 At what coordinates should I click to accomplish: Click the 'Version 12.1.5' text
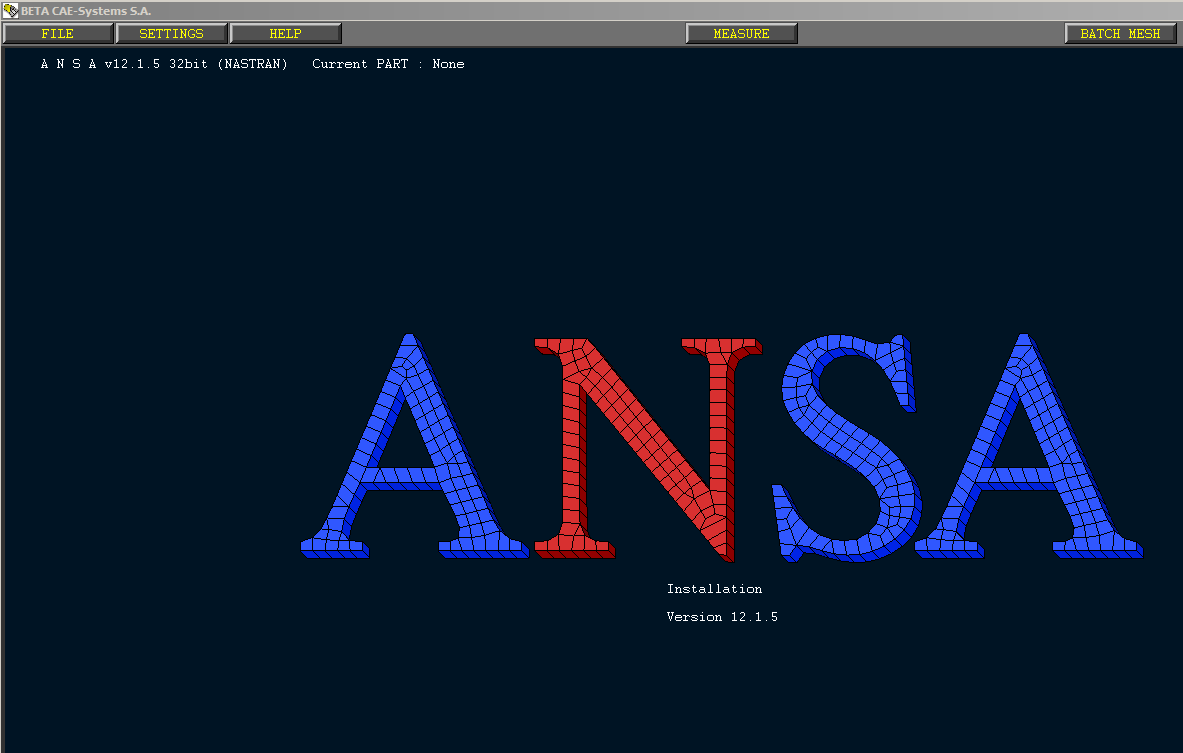(x=722, y=616)
